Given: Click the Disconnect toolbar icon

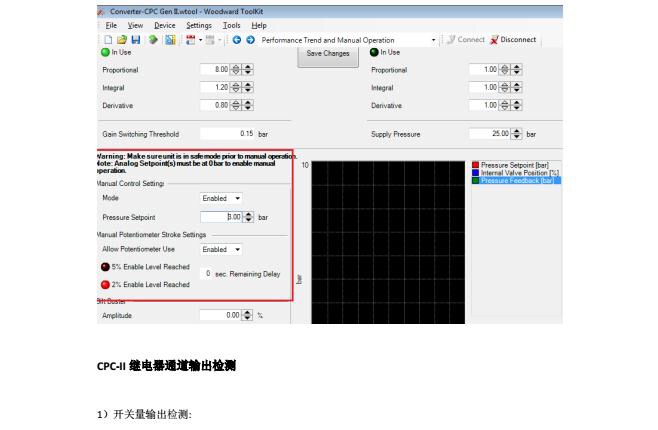Looking at the screenshot, I should (513, 39).
